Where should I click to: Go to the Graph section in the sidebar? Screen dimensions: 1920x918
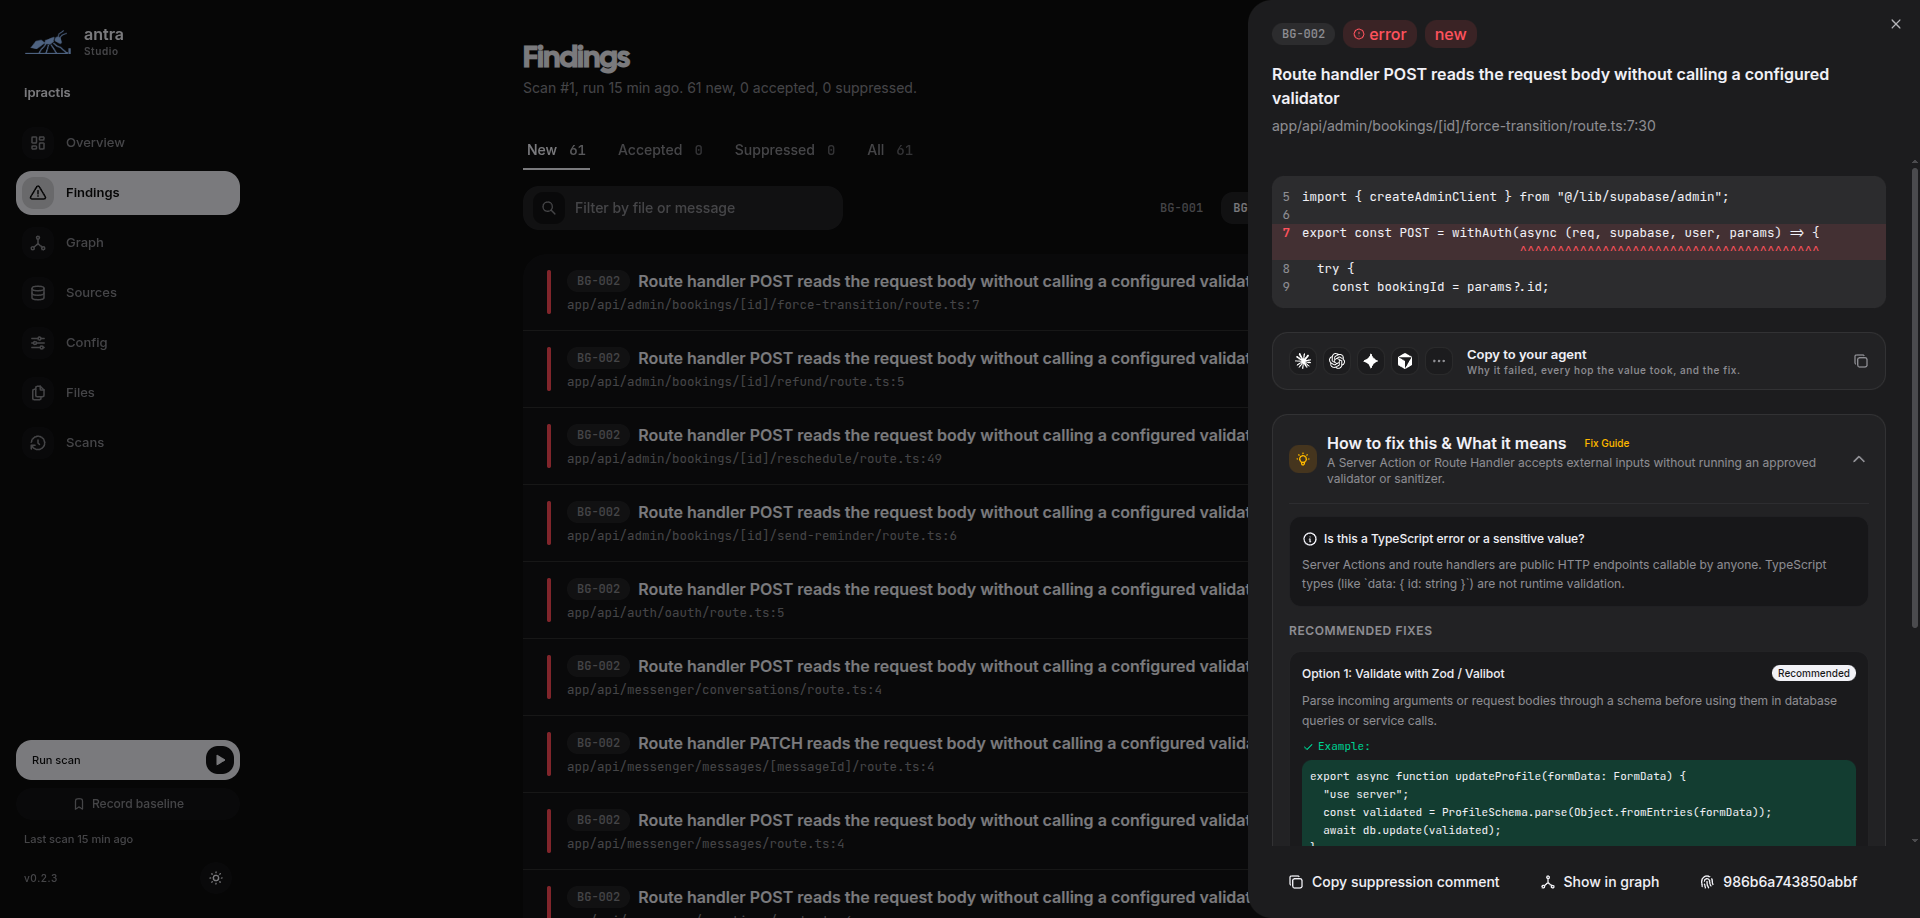point(128,243)
